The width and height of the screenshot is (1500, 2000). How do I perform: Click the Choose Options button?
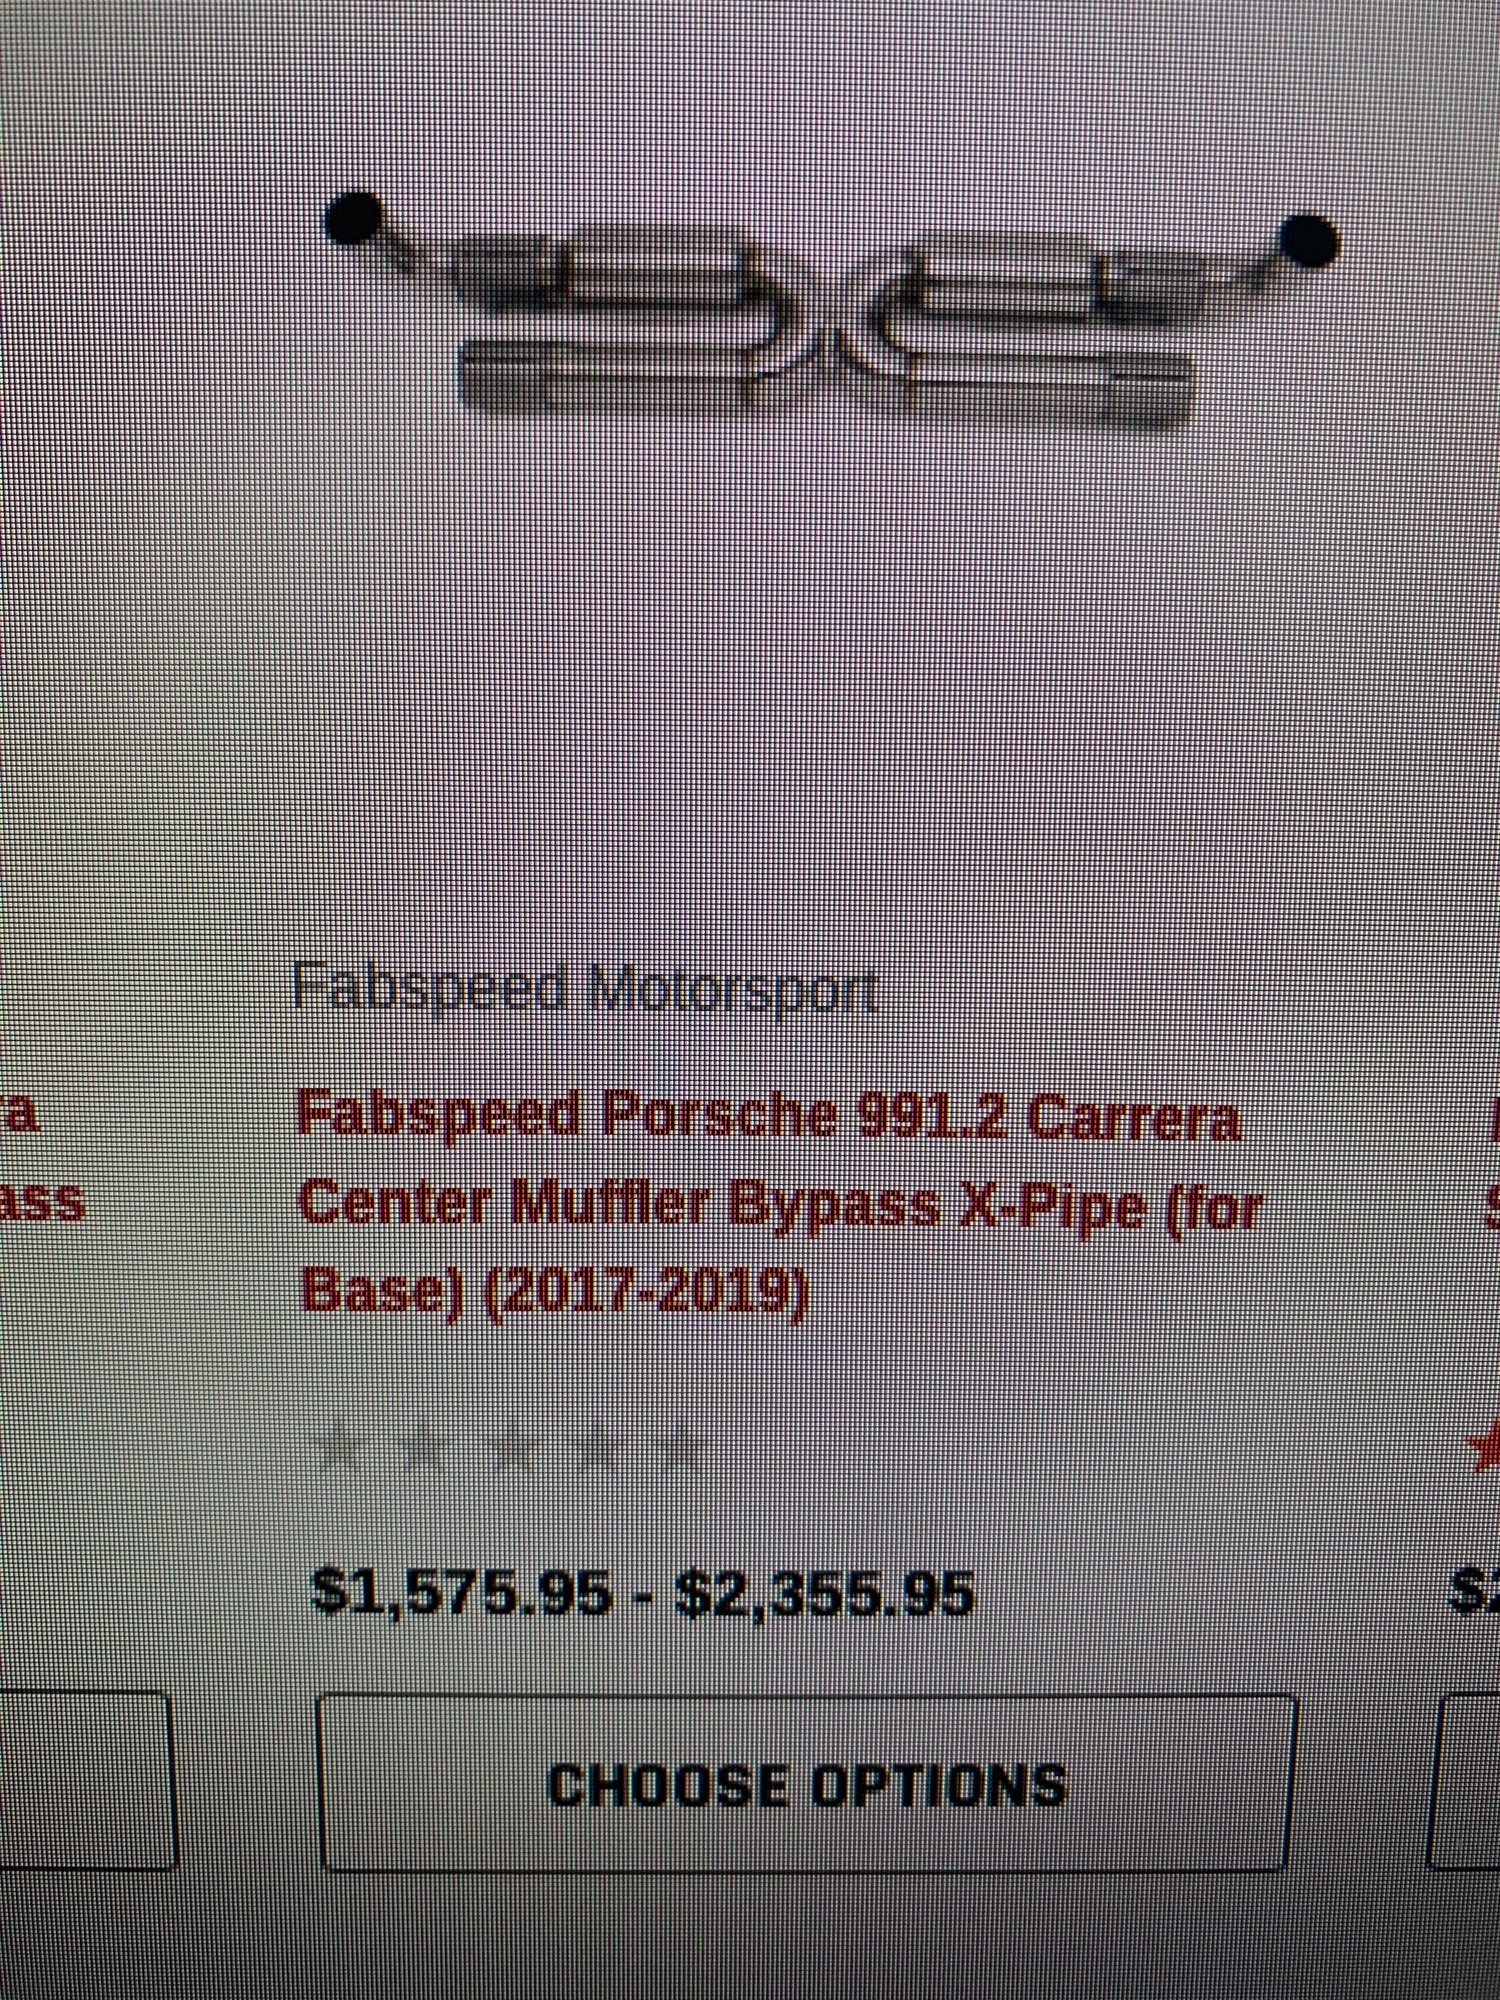click(804, 1782)
